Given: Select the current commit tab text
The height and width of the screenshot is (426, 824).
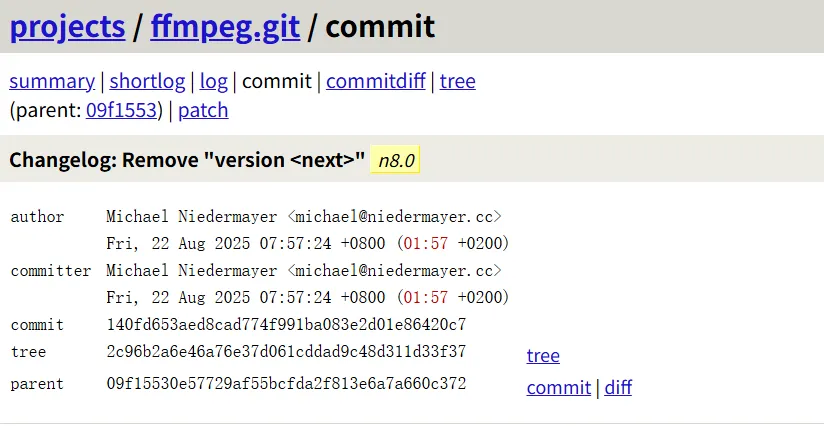Looking at the screenshot, I should 277,81.
